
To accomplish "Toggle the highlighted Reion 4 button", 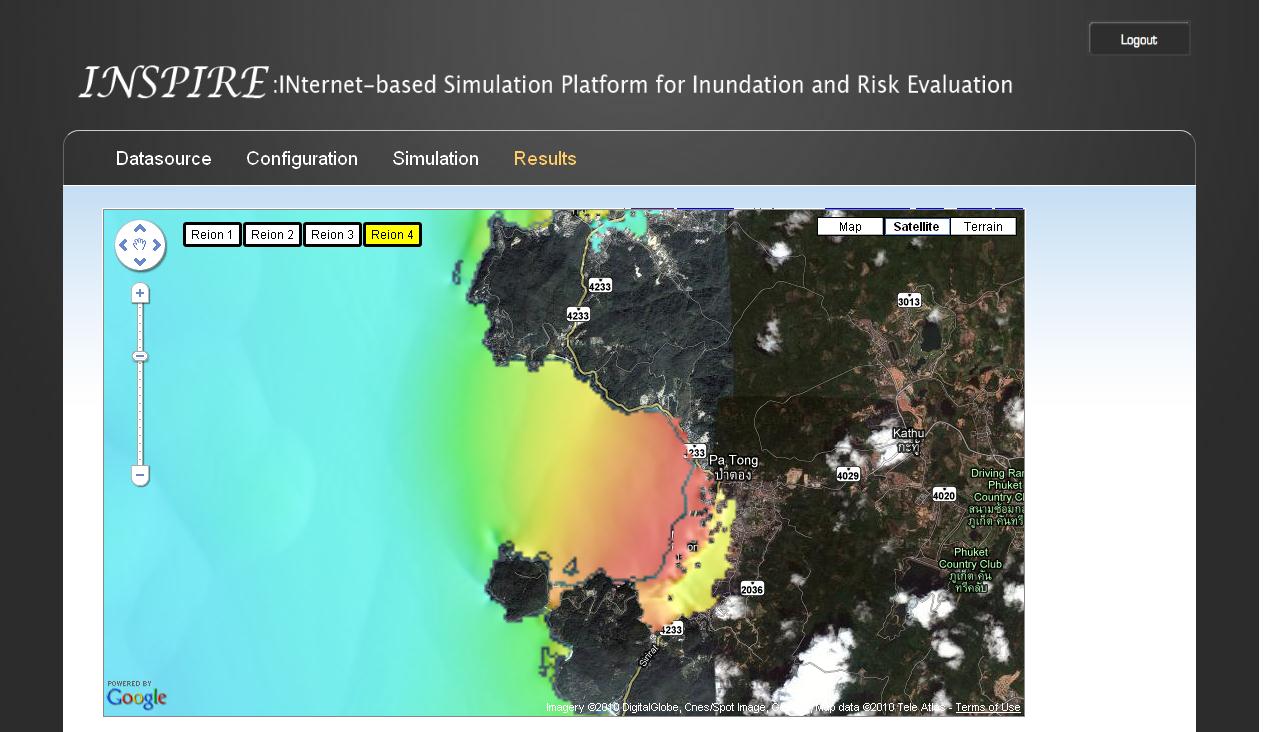I will click(392, 235).
